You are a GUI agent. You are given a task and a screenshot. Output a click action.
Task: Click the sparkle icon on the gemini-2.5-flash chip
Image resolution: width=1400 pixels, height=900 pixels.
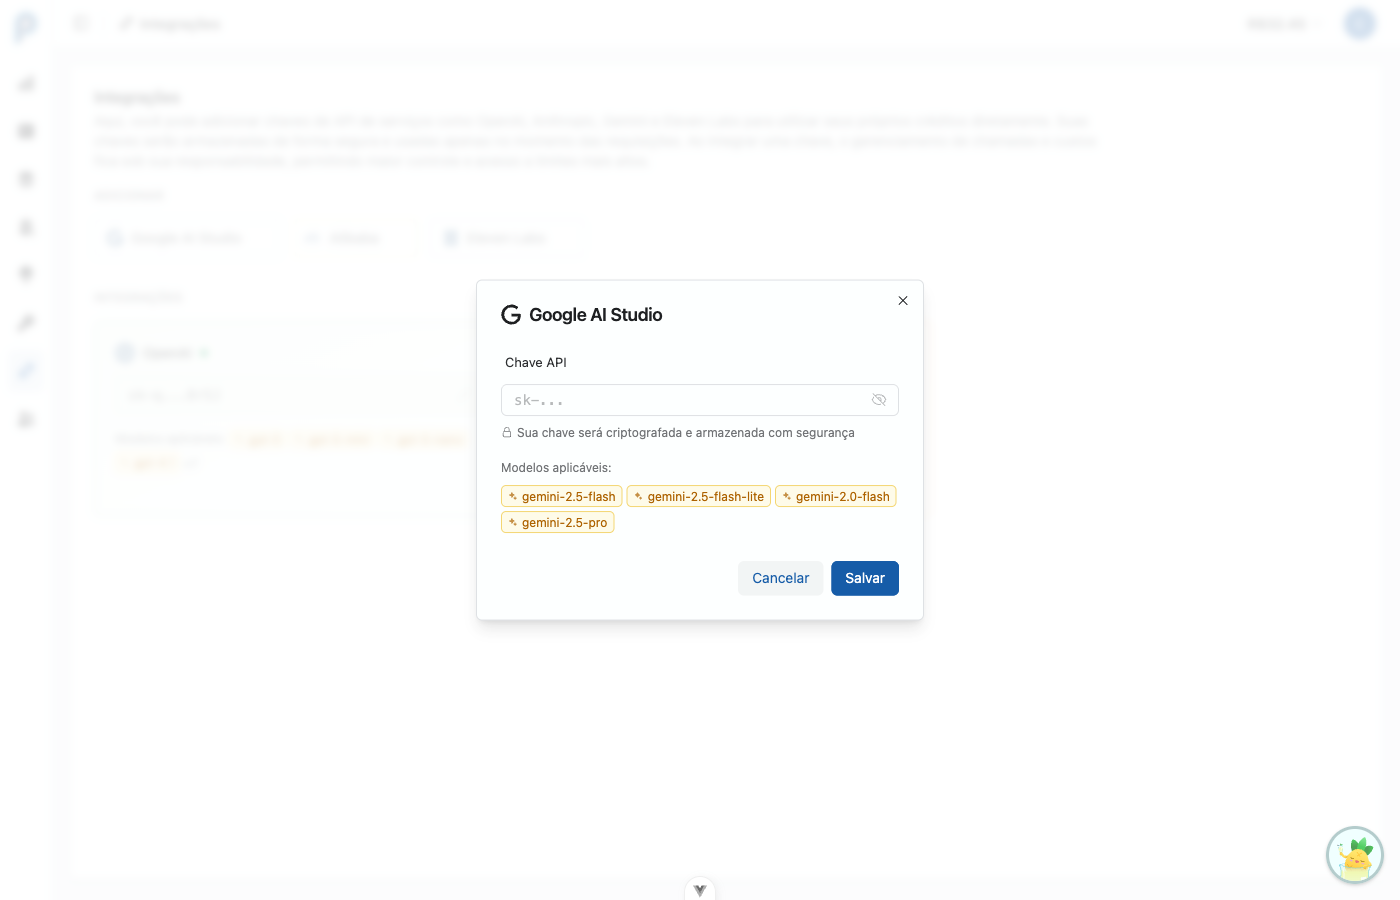coord(511,495)
